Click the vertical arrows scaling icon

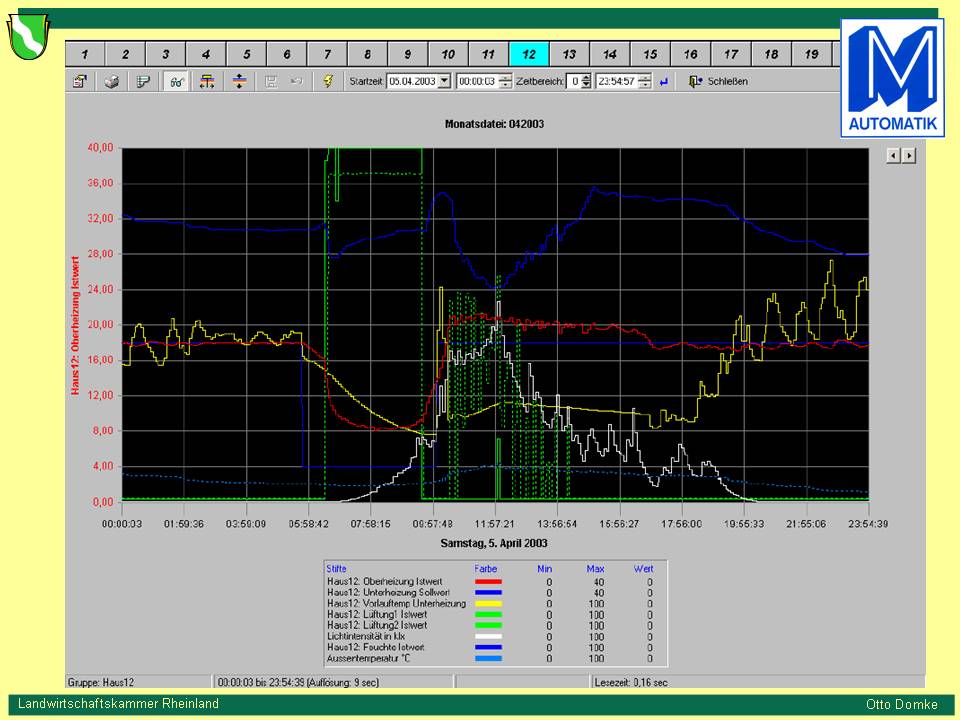click(239, 81)
